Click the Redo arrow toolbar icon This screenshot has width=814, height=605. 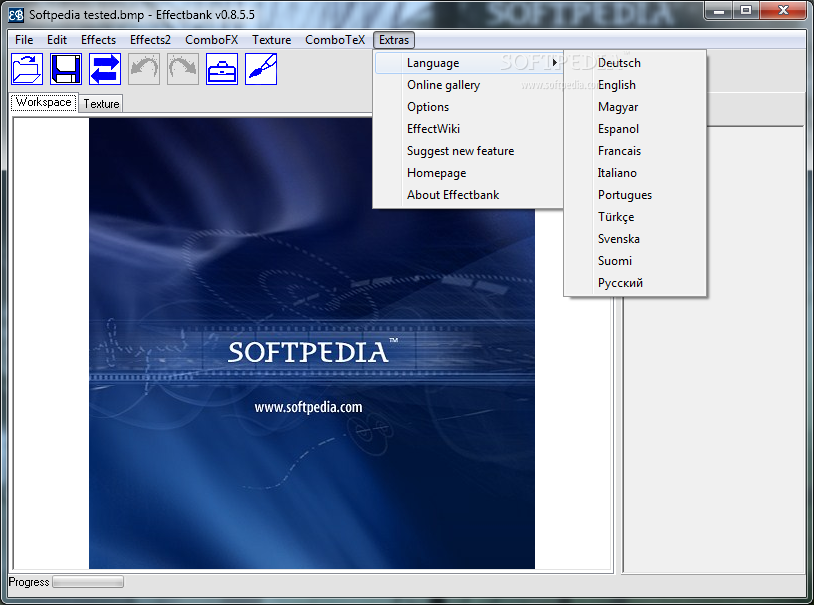pyautogui.click(x=183, y=69)
